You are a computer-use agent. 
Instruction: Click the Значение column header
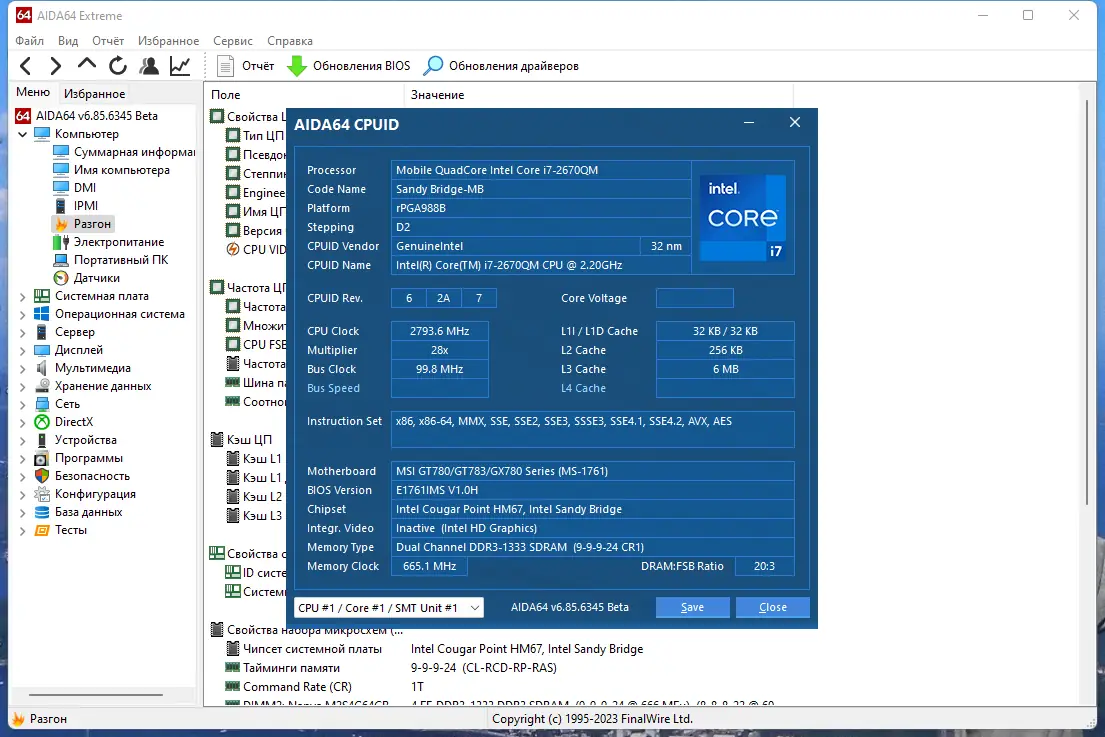599,94
